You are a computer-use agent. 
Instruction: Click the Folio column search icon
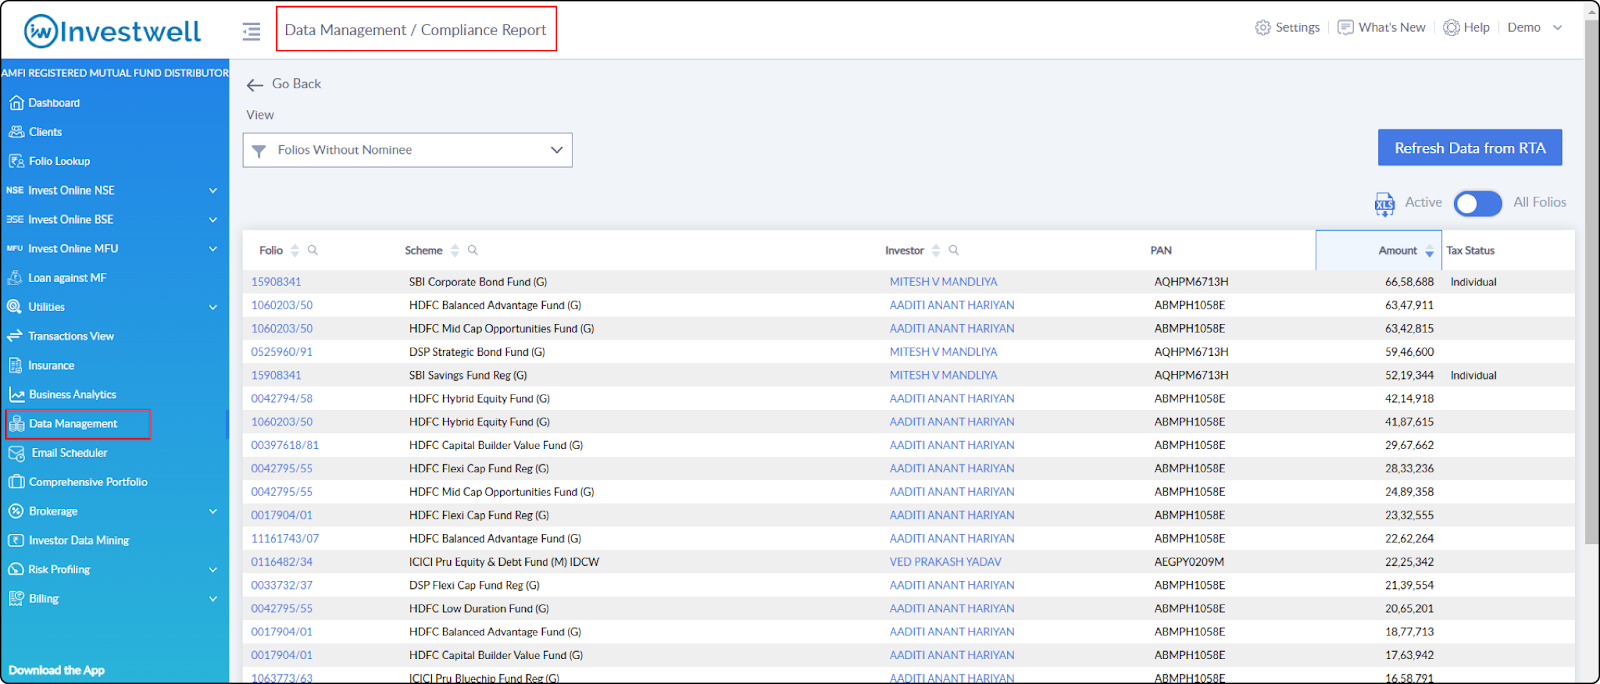[313, 251]
